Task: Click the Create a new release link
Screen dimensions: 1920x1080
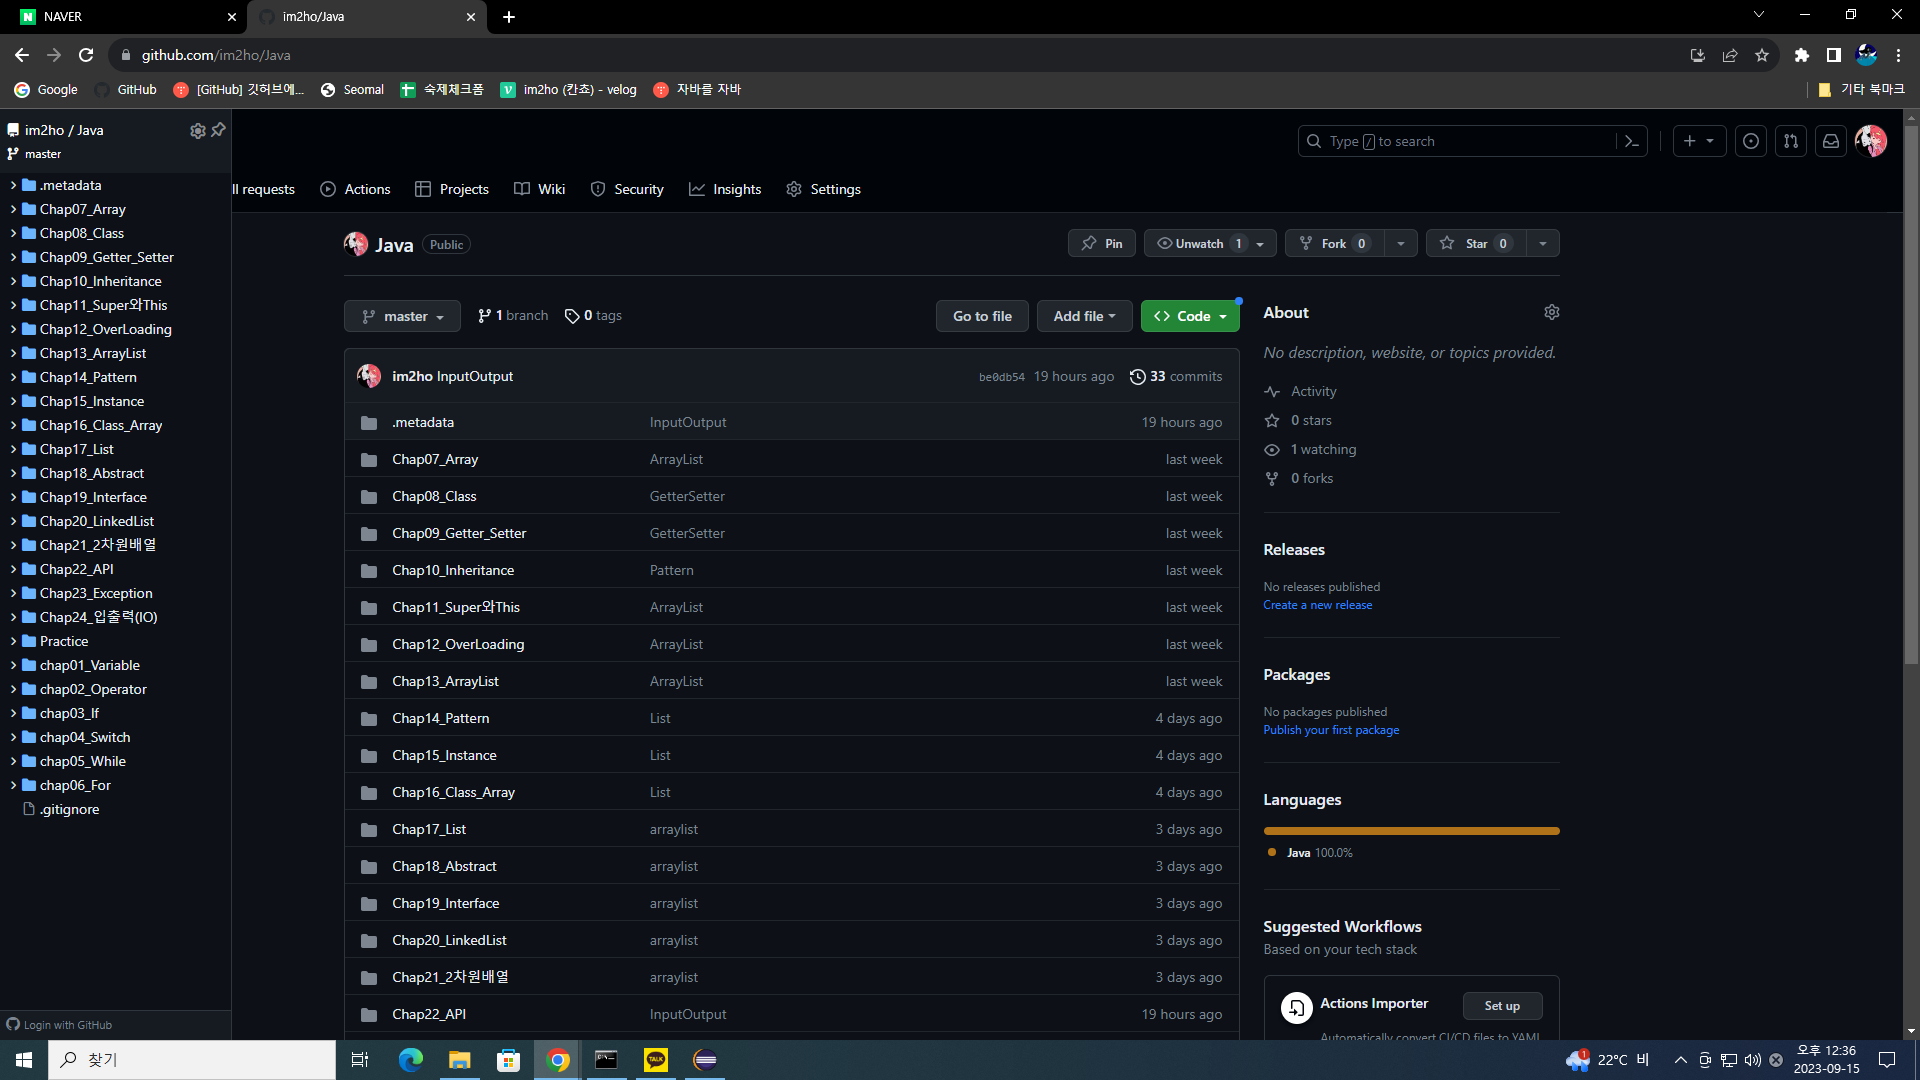Action: pyautogui.click(x=1317, y=606)
